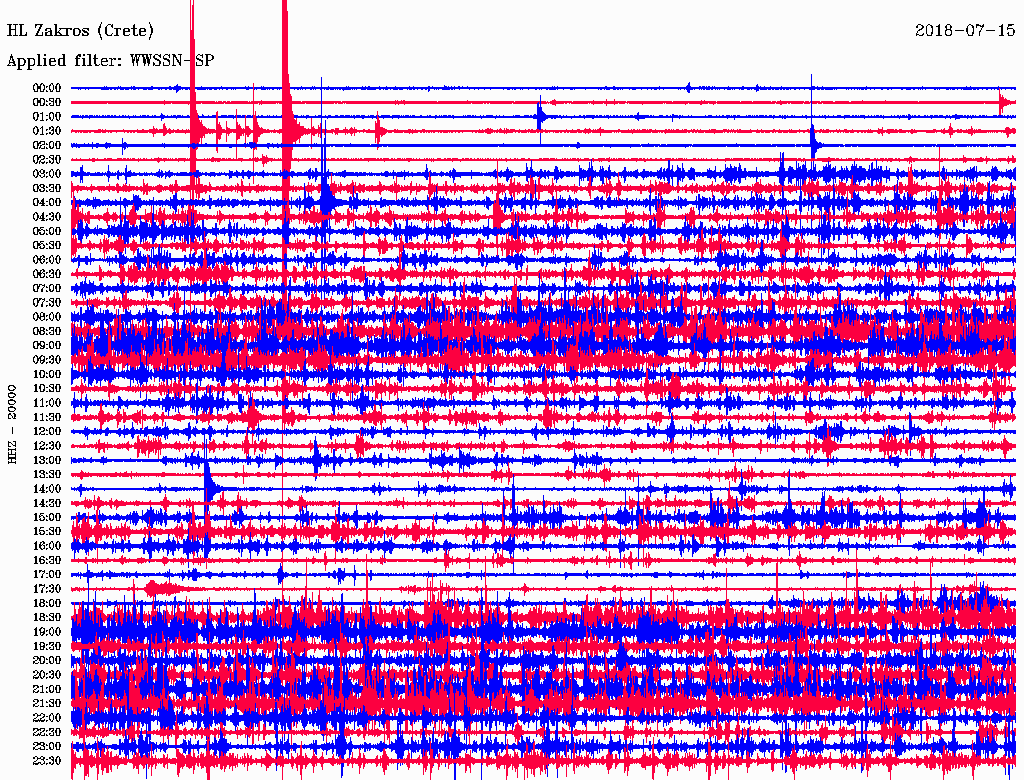Viewport: 1024px width, 780px height.
Task: Select the 16:30 time label
Action: [47, 561]
